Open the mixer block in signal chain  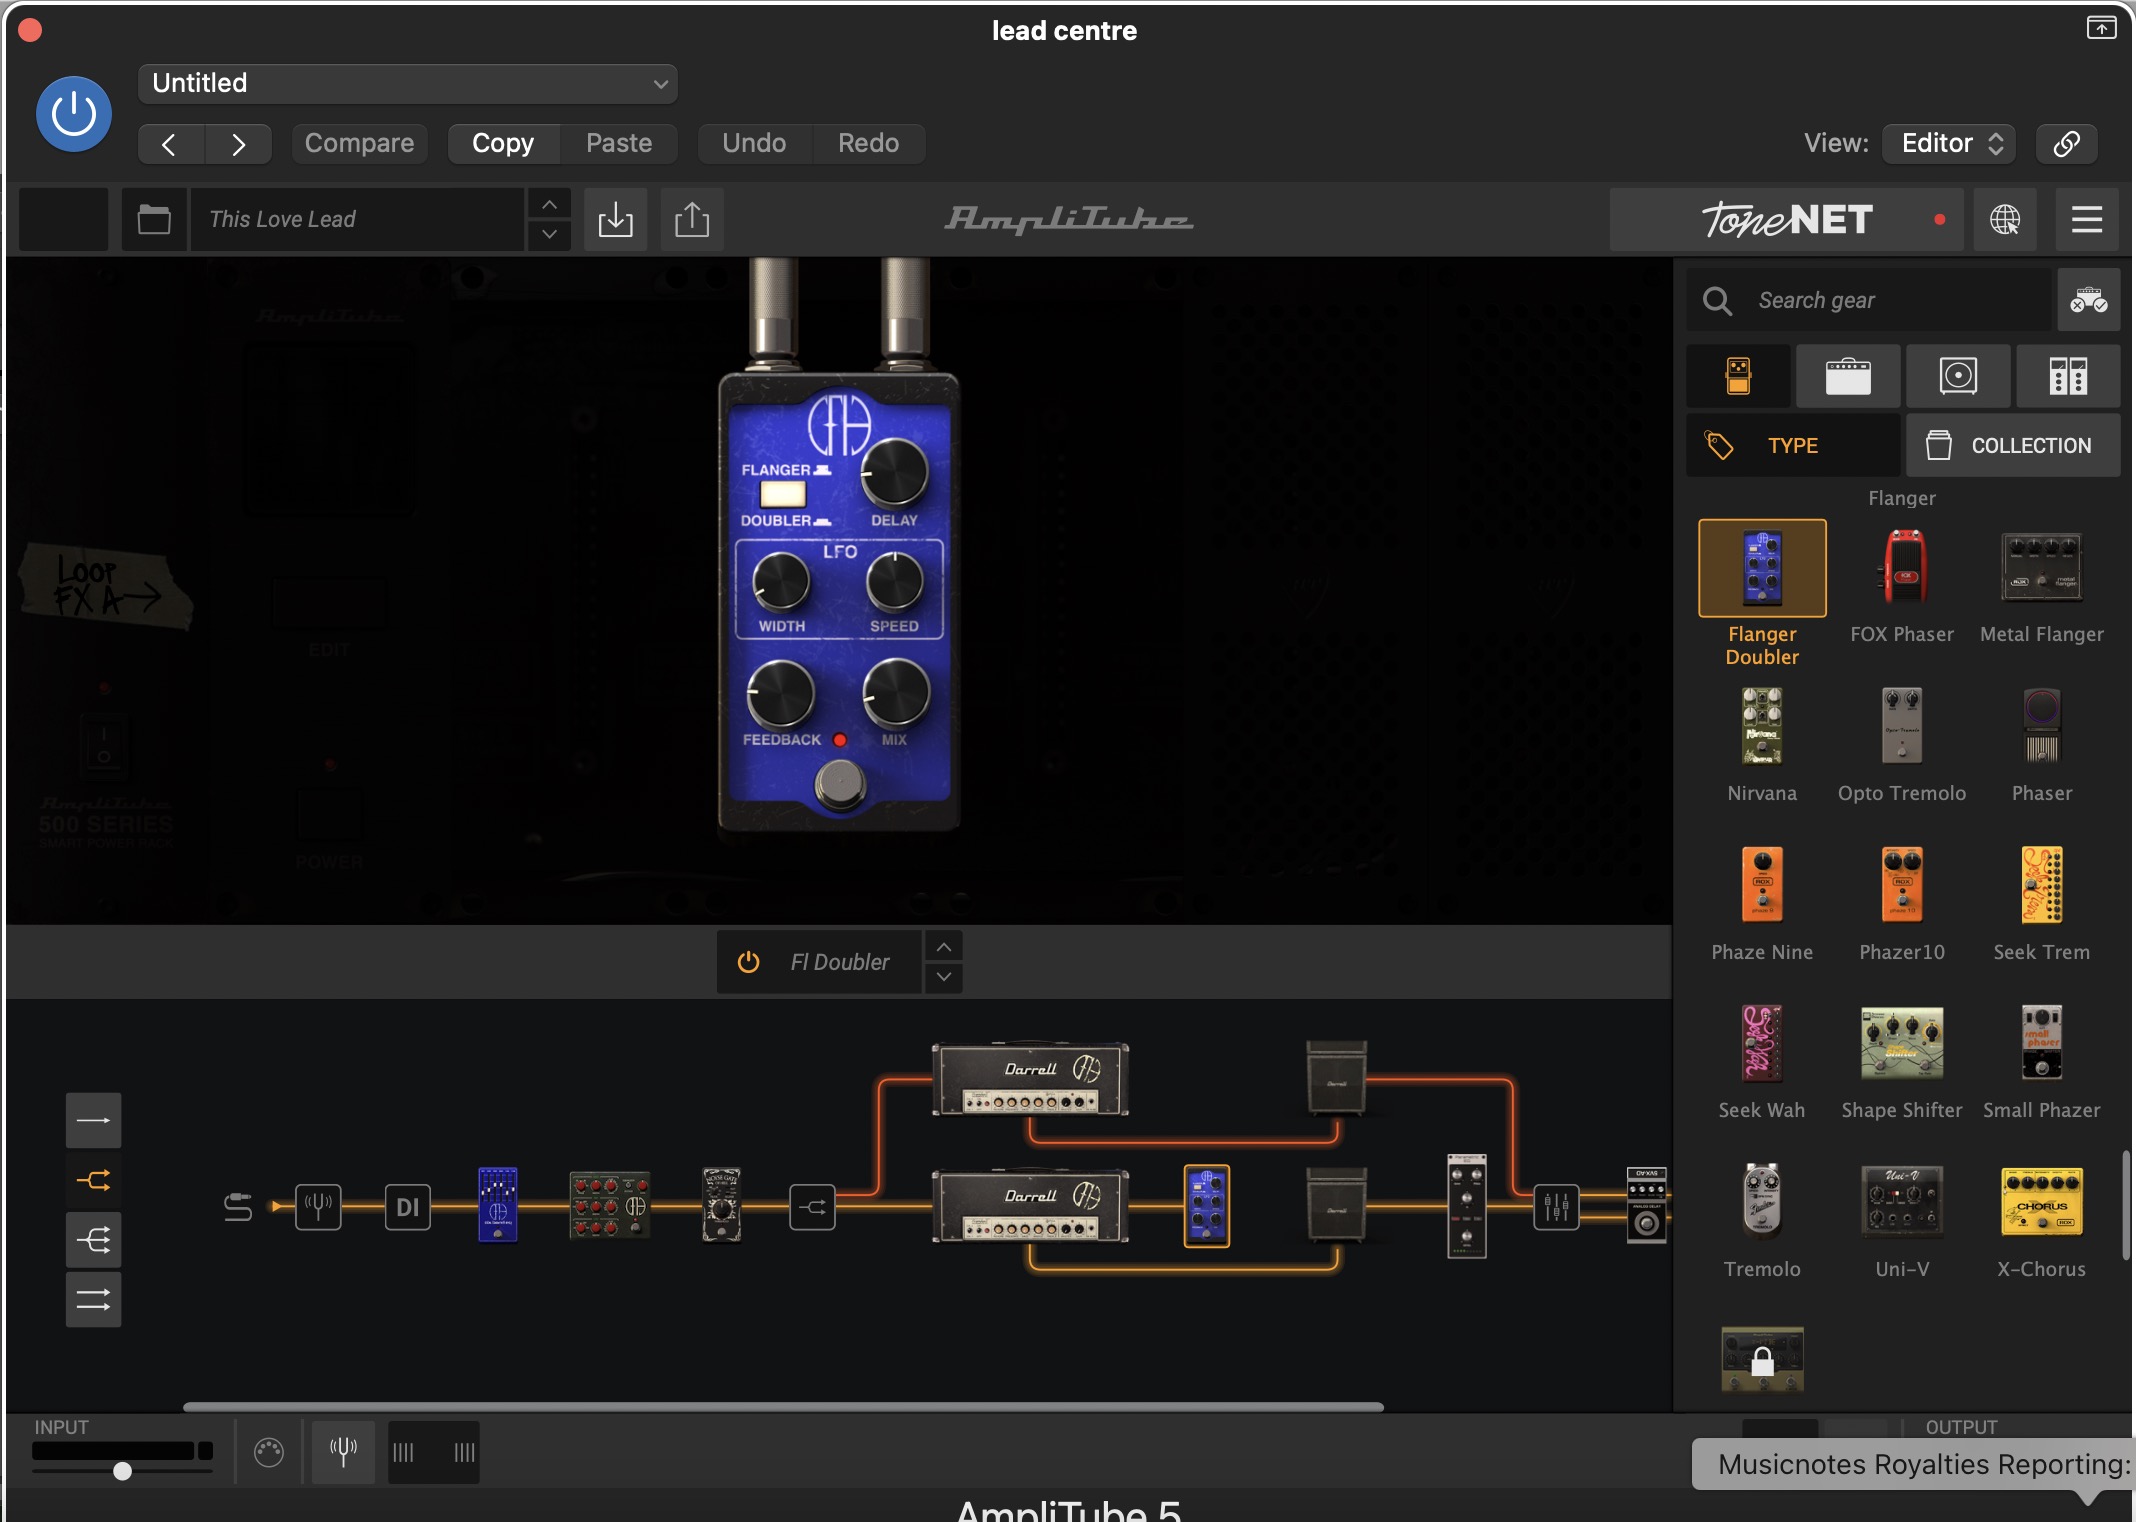(1556, 1207)
